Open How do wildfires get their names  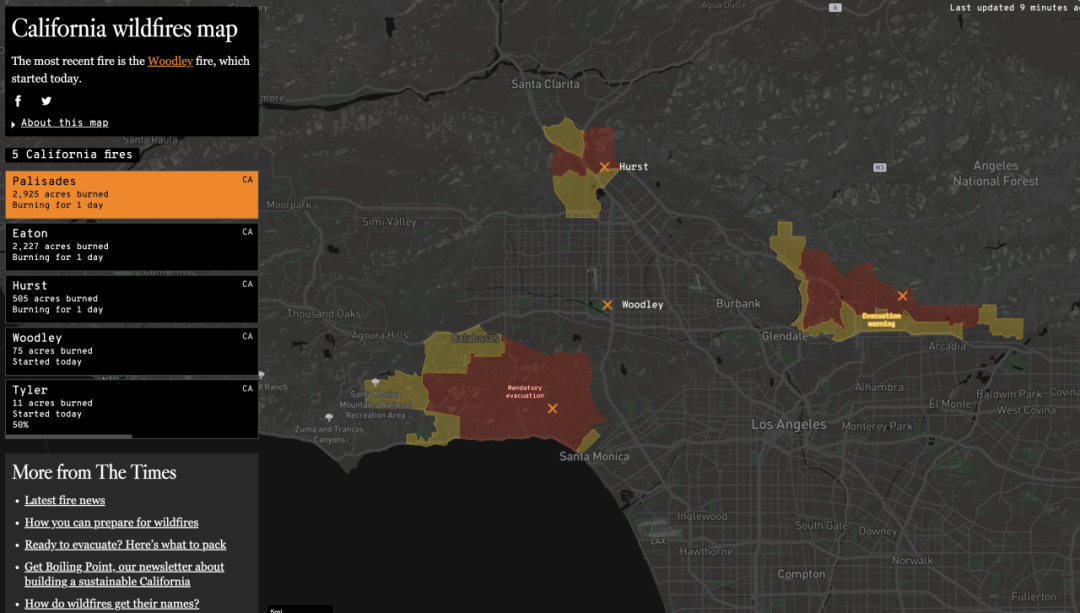click(x=112, y=603)
